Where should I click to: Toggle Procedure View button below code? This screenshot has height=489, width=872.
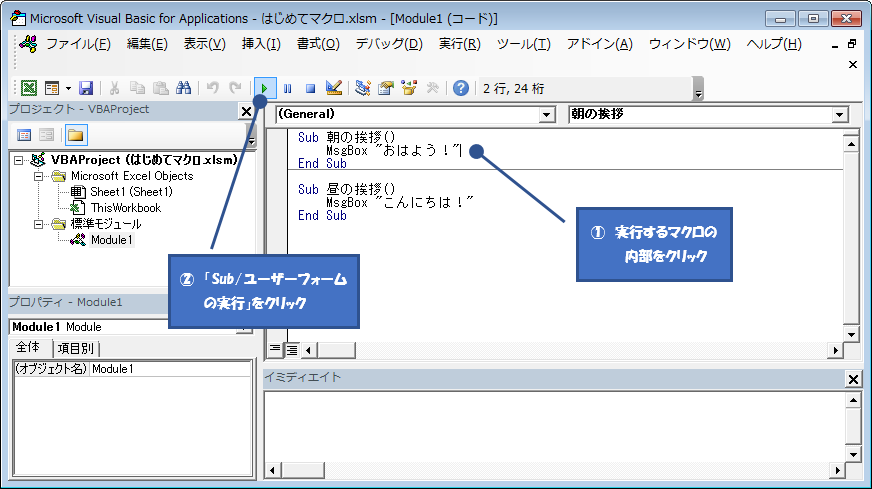pyautogui.click(x=275, y=349)
